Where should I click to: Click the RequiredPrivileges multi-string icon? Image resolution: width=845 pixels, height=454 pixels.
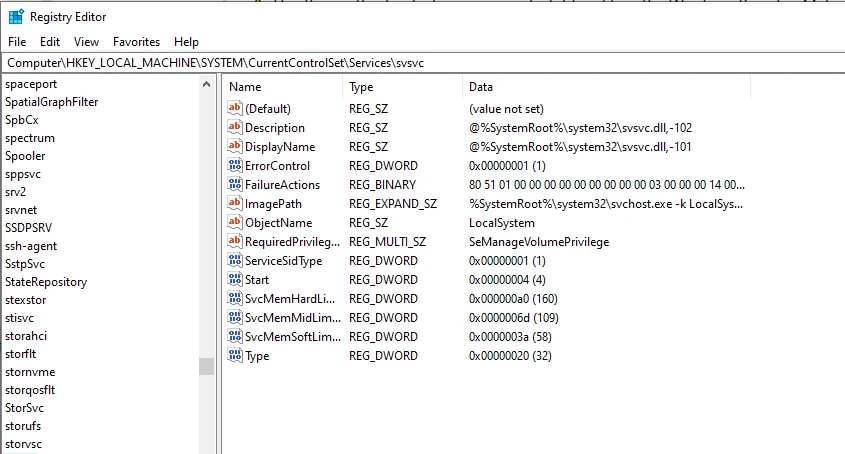tap(234, 241)
